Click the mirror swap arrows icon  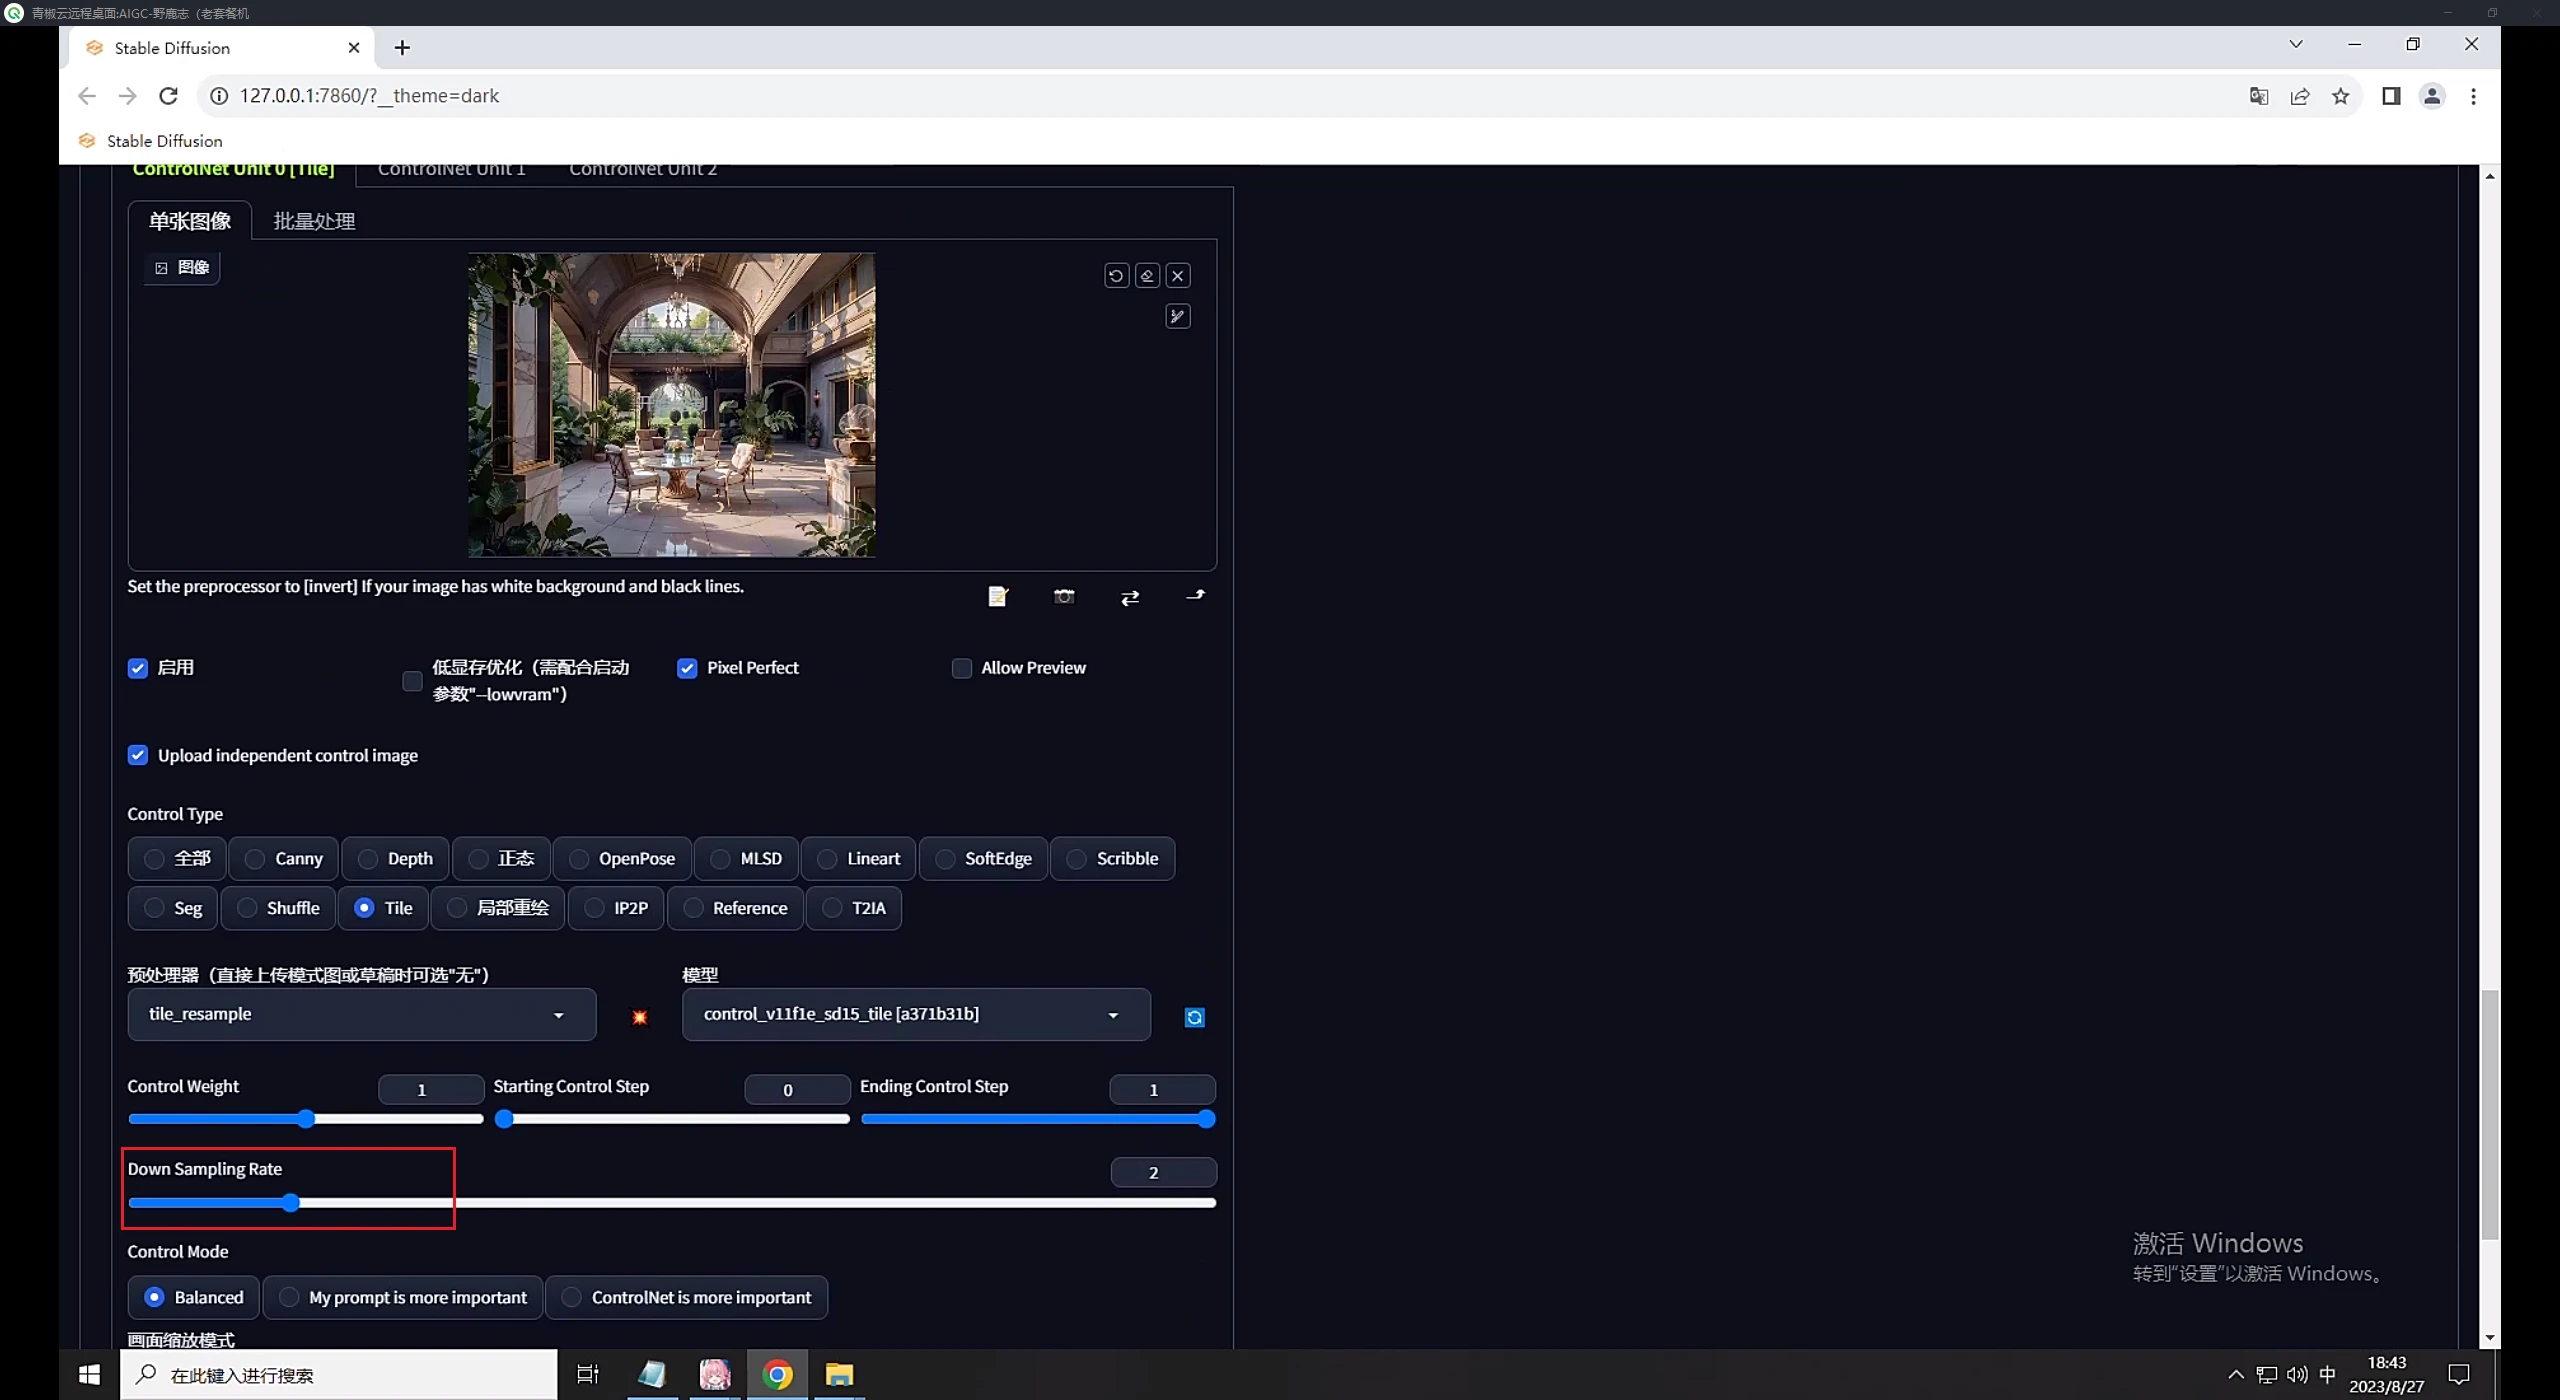pos(1130,597)
